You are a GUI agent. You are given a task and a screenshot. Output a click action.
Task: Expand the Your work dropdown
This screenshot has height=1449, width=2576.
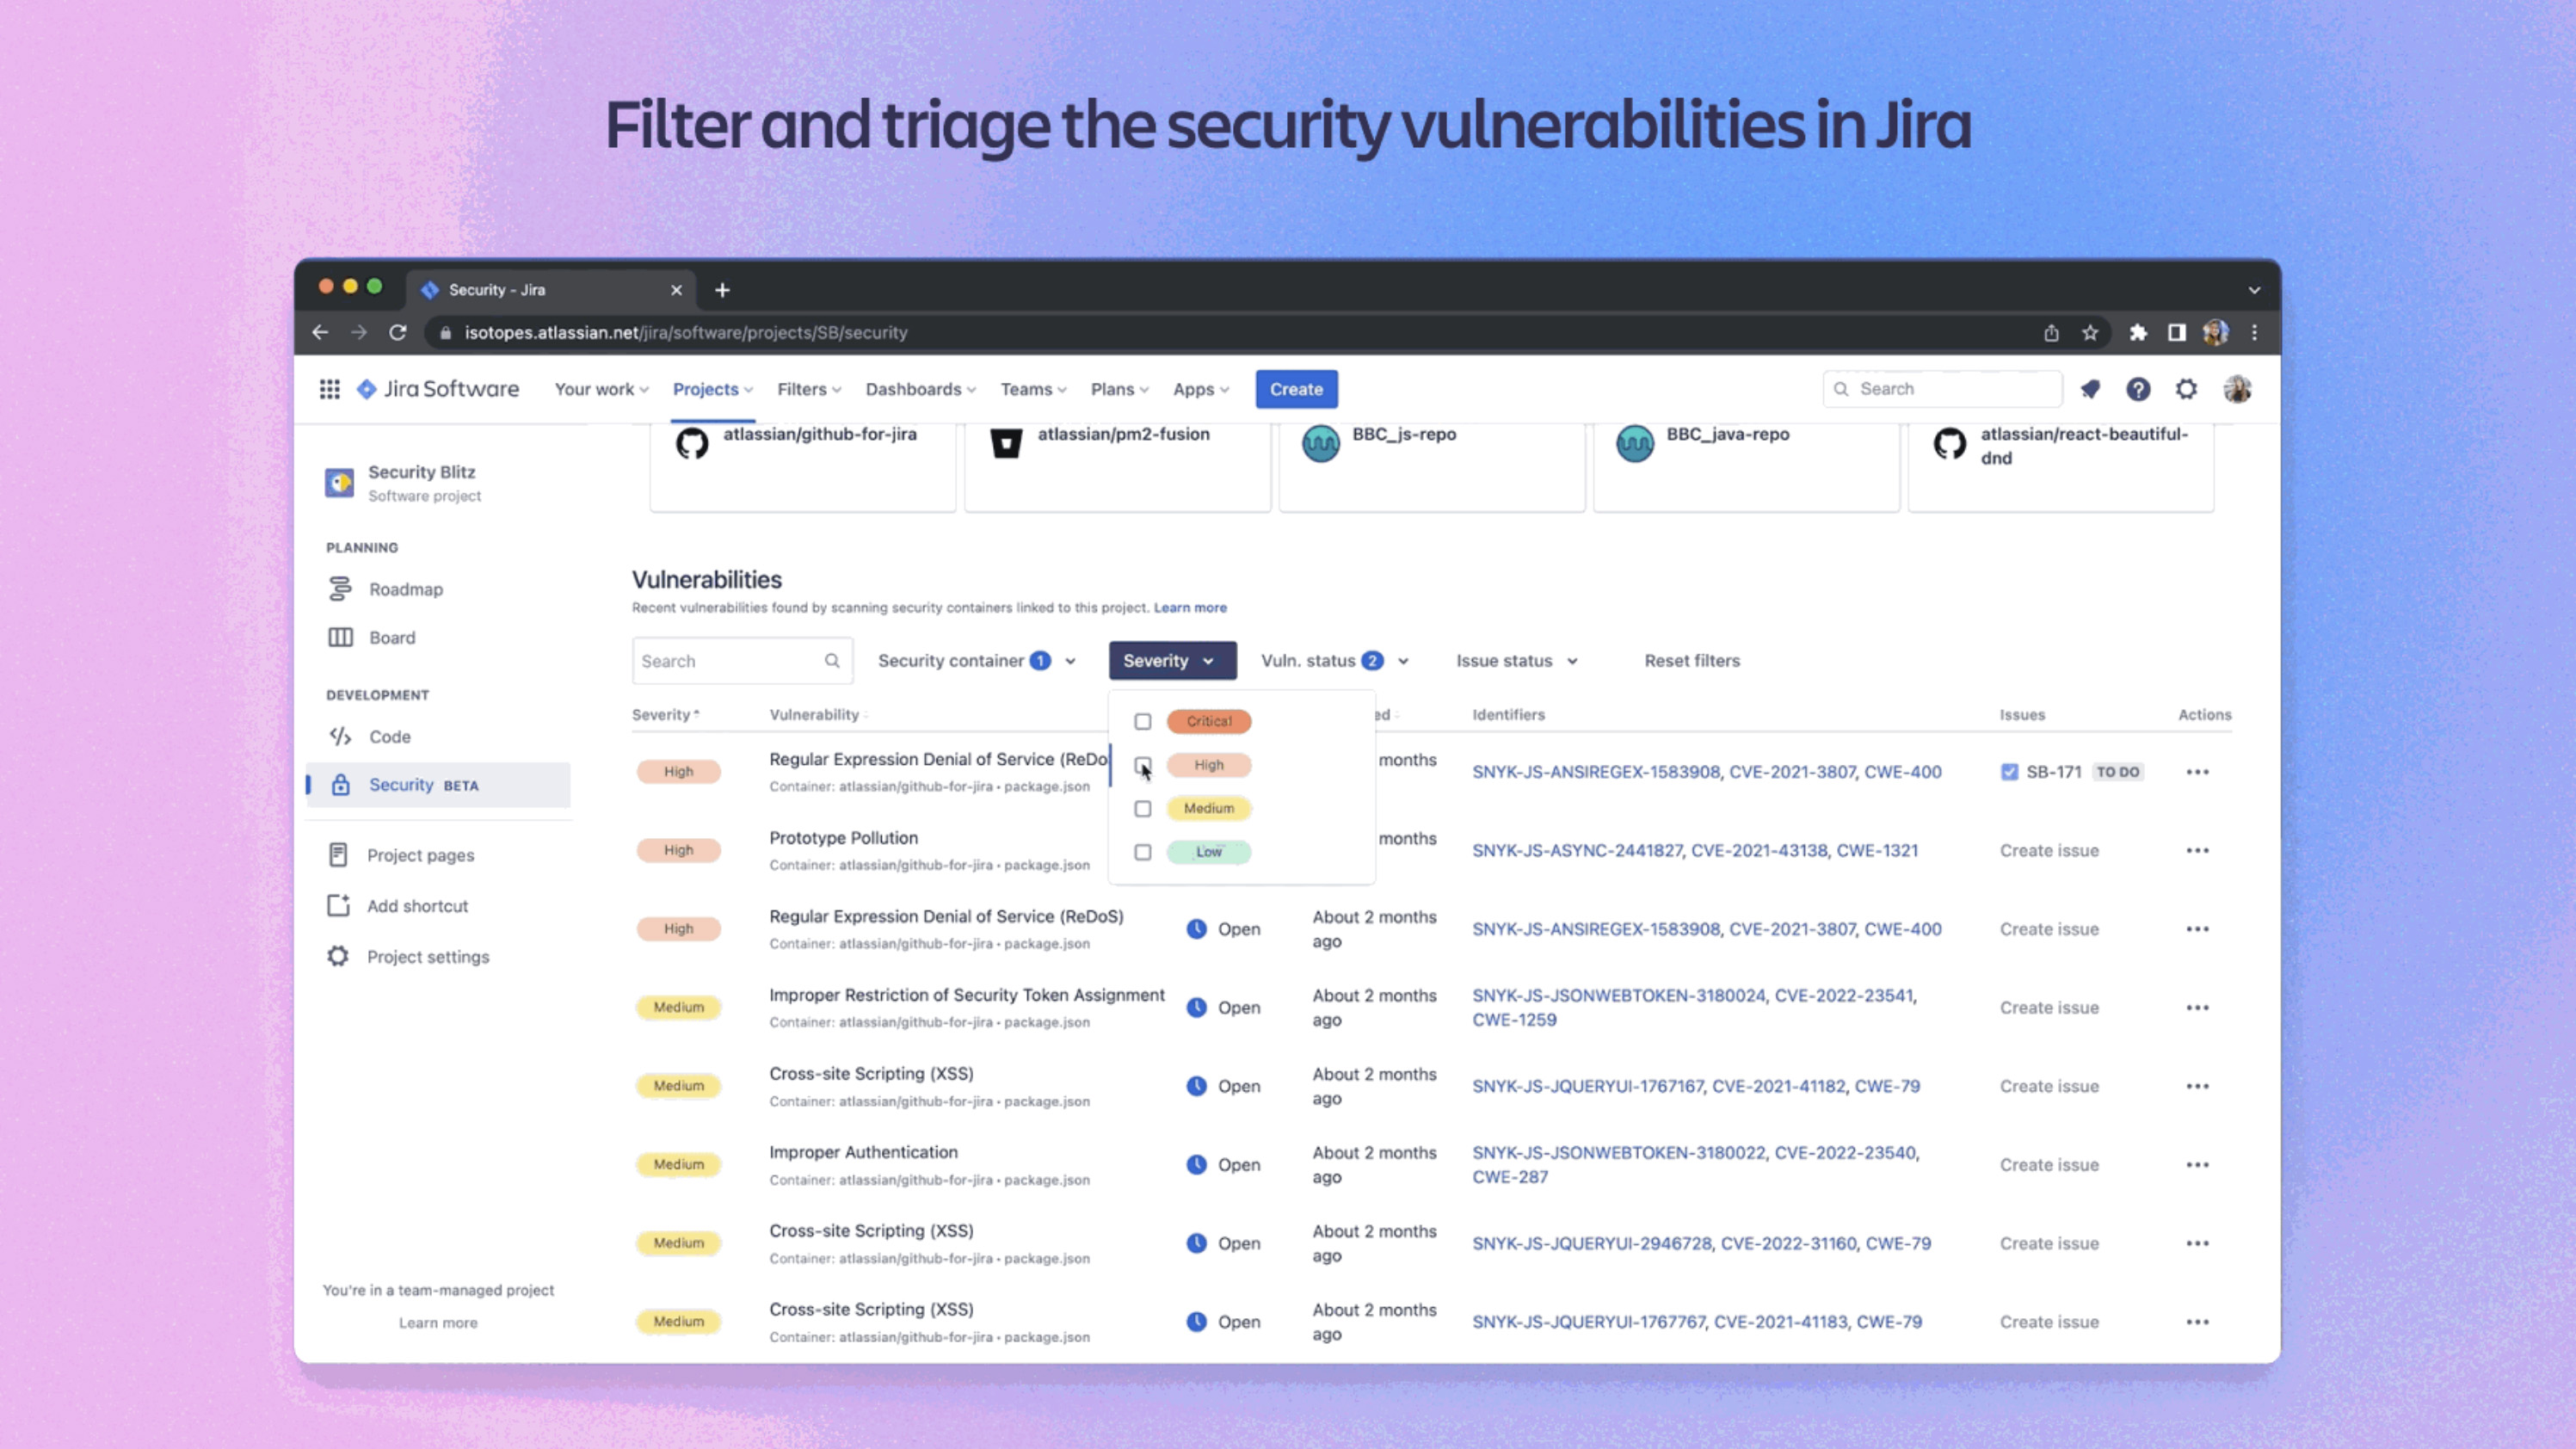tap(602, 389)
